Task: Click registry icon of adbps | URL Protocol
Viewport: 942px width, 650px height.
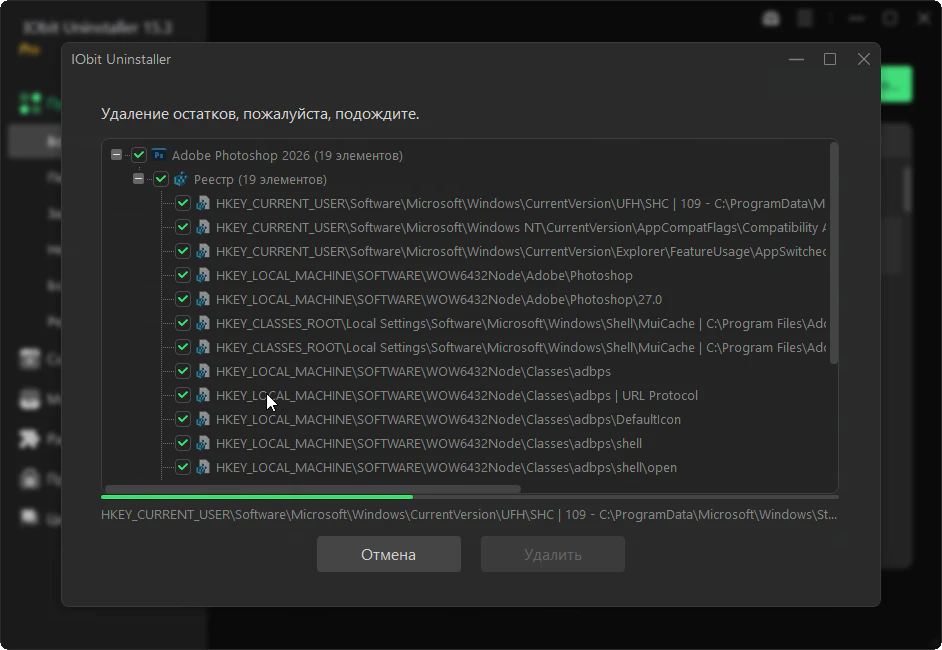Action: [x=203, y=395]
